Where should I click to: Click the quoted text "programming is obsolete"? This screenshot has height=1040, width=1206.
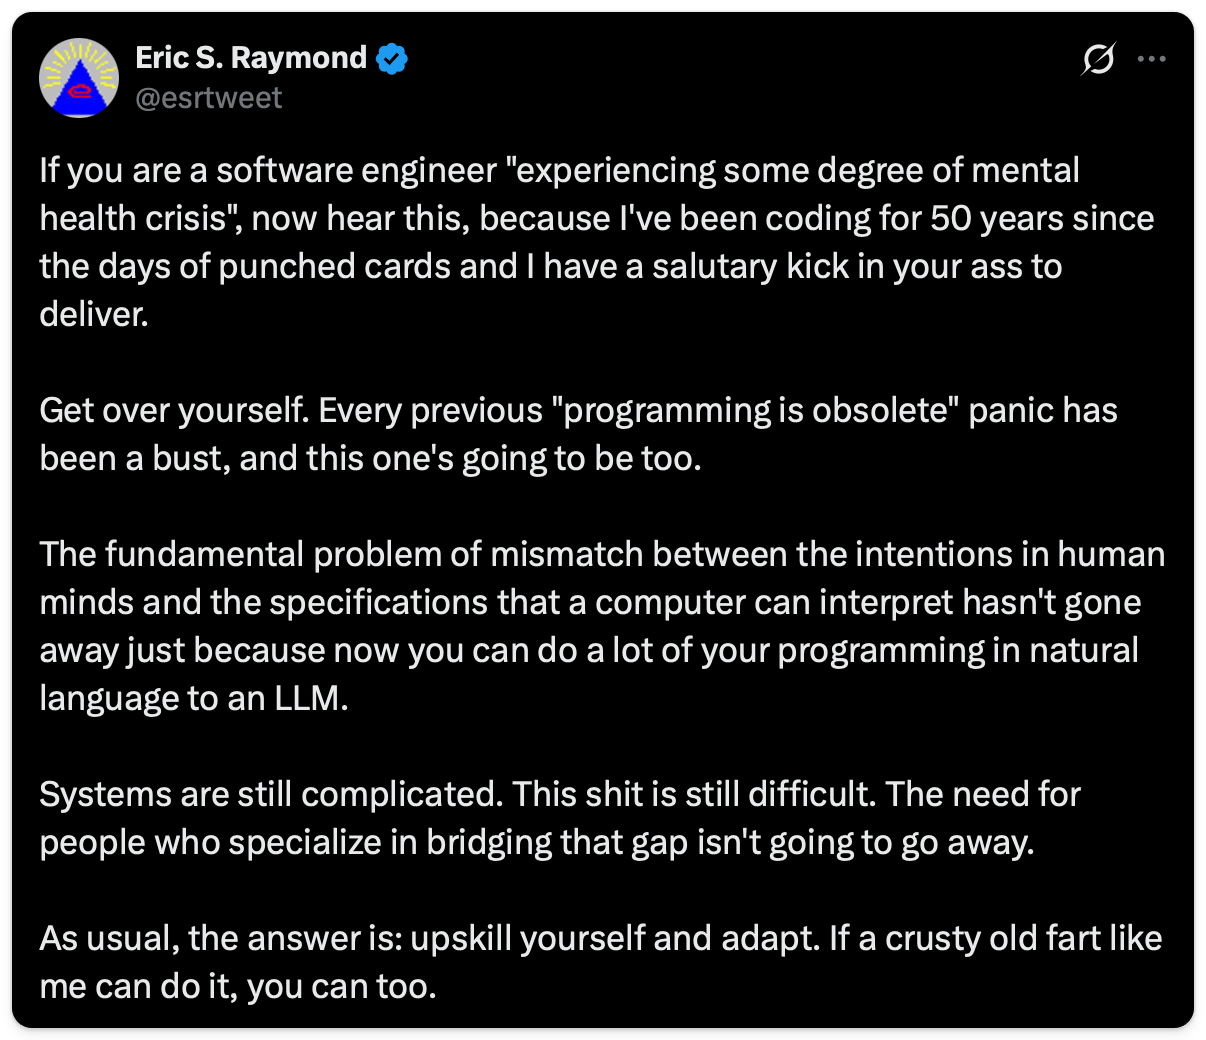[755, 411]
